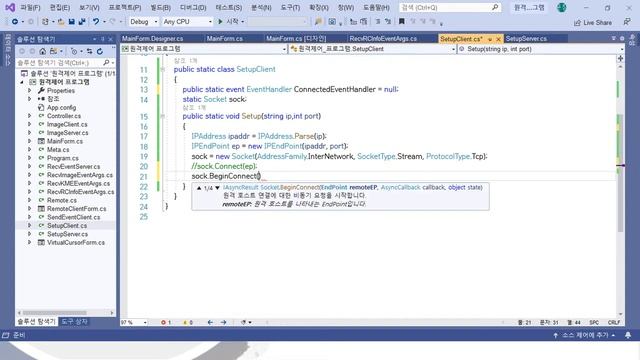
Task: Switch to the Toolbox tab at the panel bottom
Action: [x=74, y=322]
